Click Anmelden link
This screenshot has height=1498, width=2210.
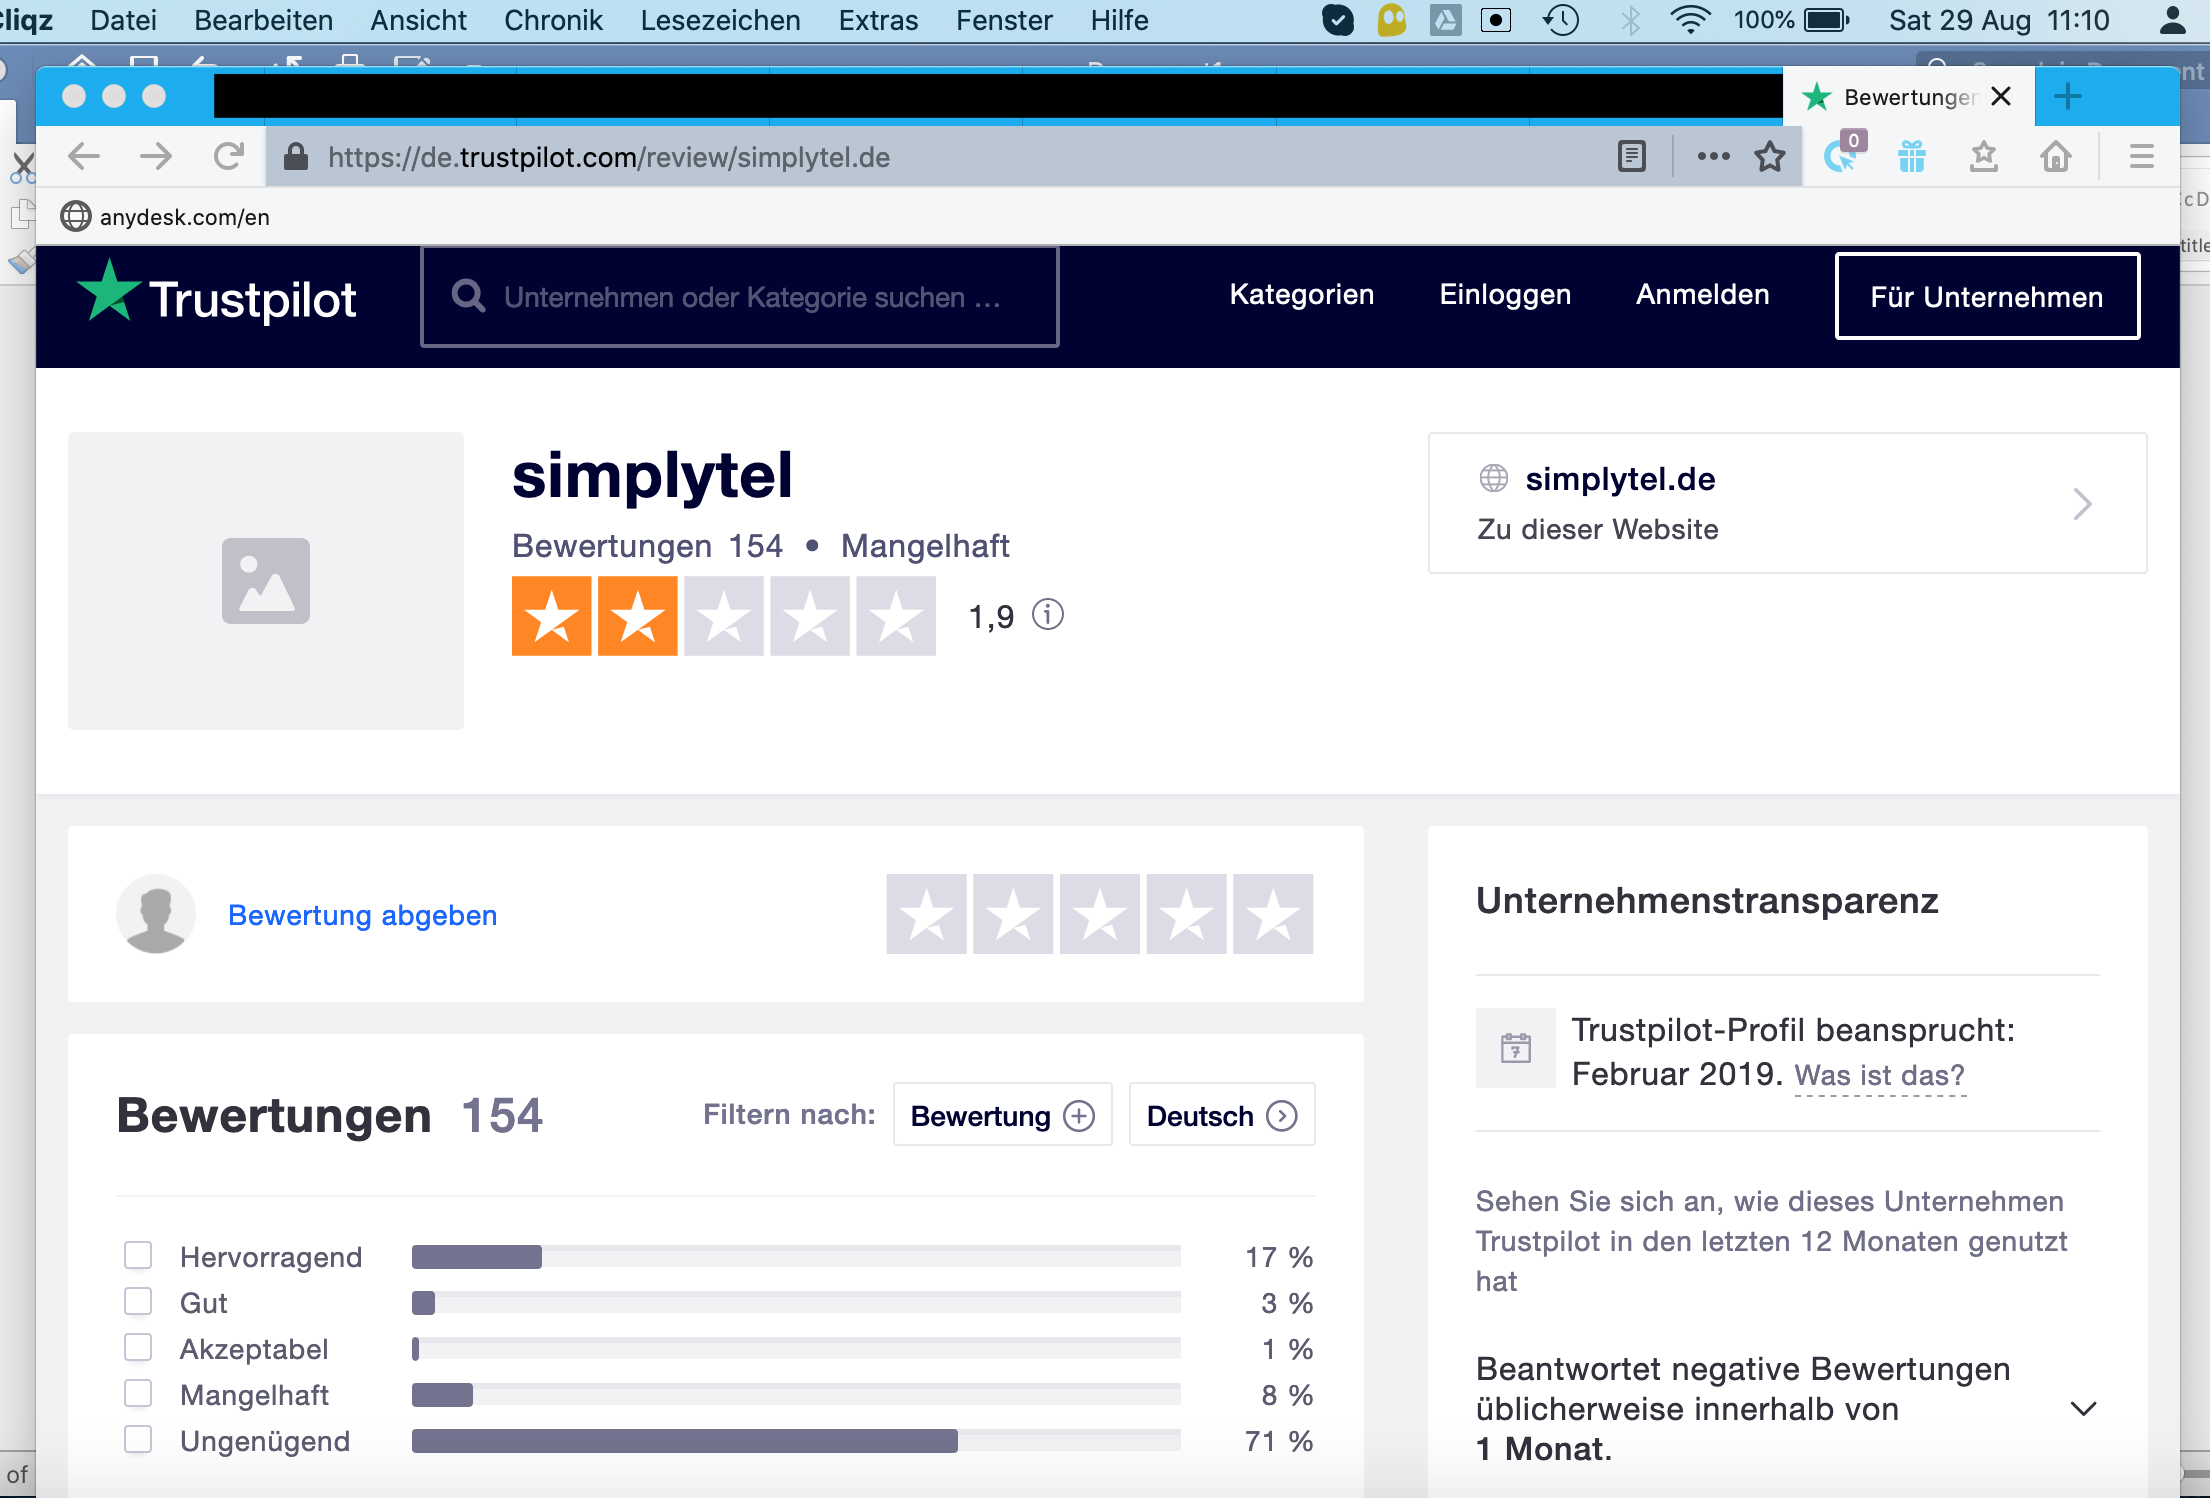click(x=1702, y=294)
